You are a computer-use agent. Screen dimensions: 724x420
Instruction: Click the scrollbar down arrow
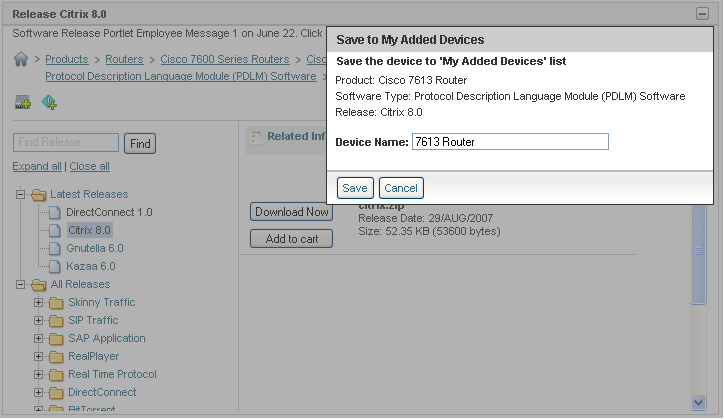(699, 403)
